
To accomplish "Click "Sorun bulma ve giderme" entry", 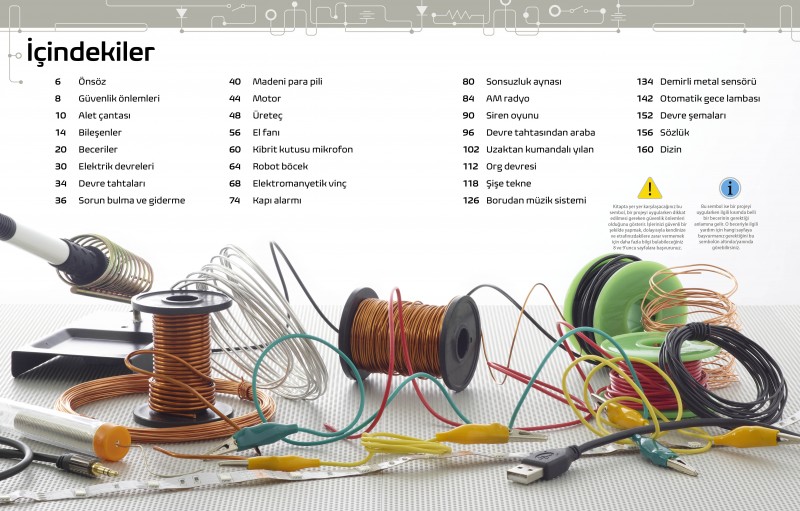I will click(132, 200).
